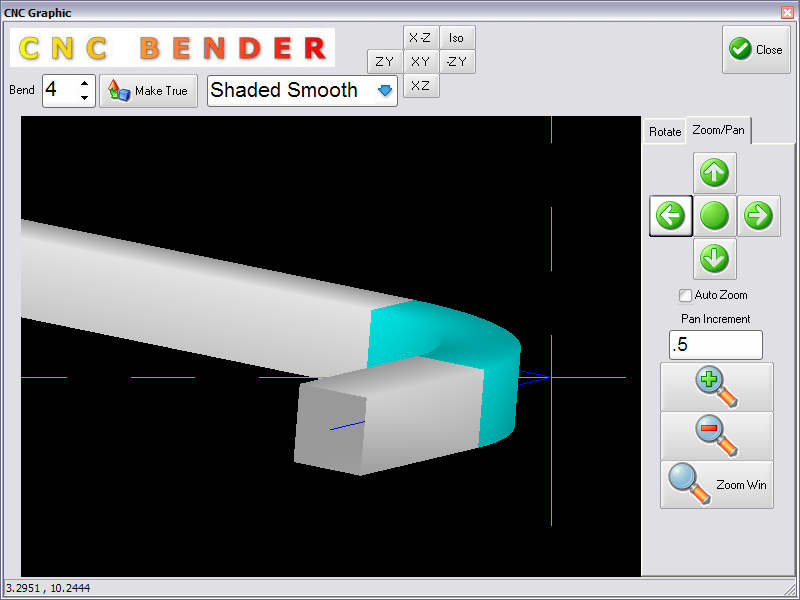Click the Make True button
Image resolution: width=800 pixels, height=600 pixels.
pos(149,90)
